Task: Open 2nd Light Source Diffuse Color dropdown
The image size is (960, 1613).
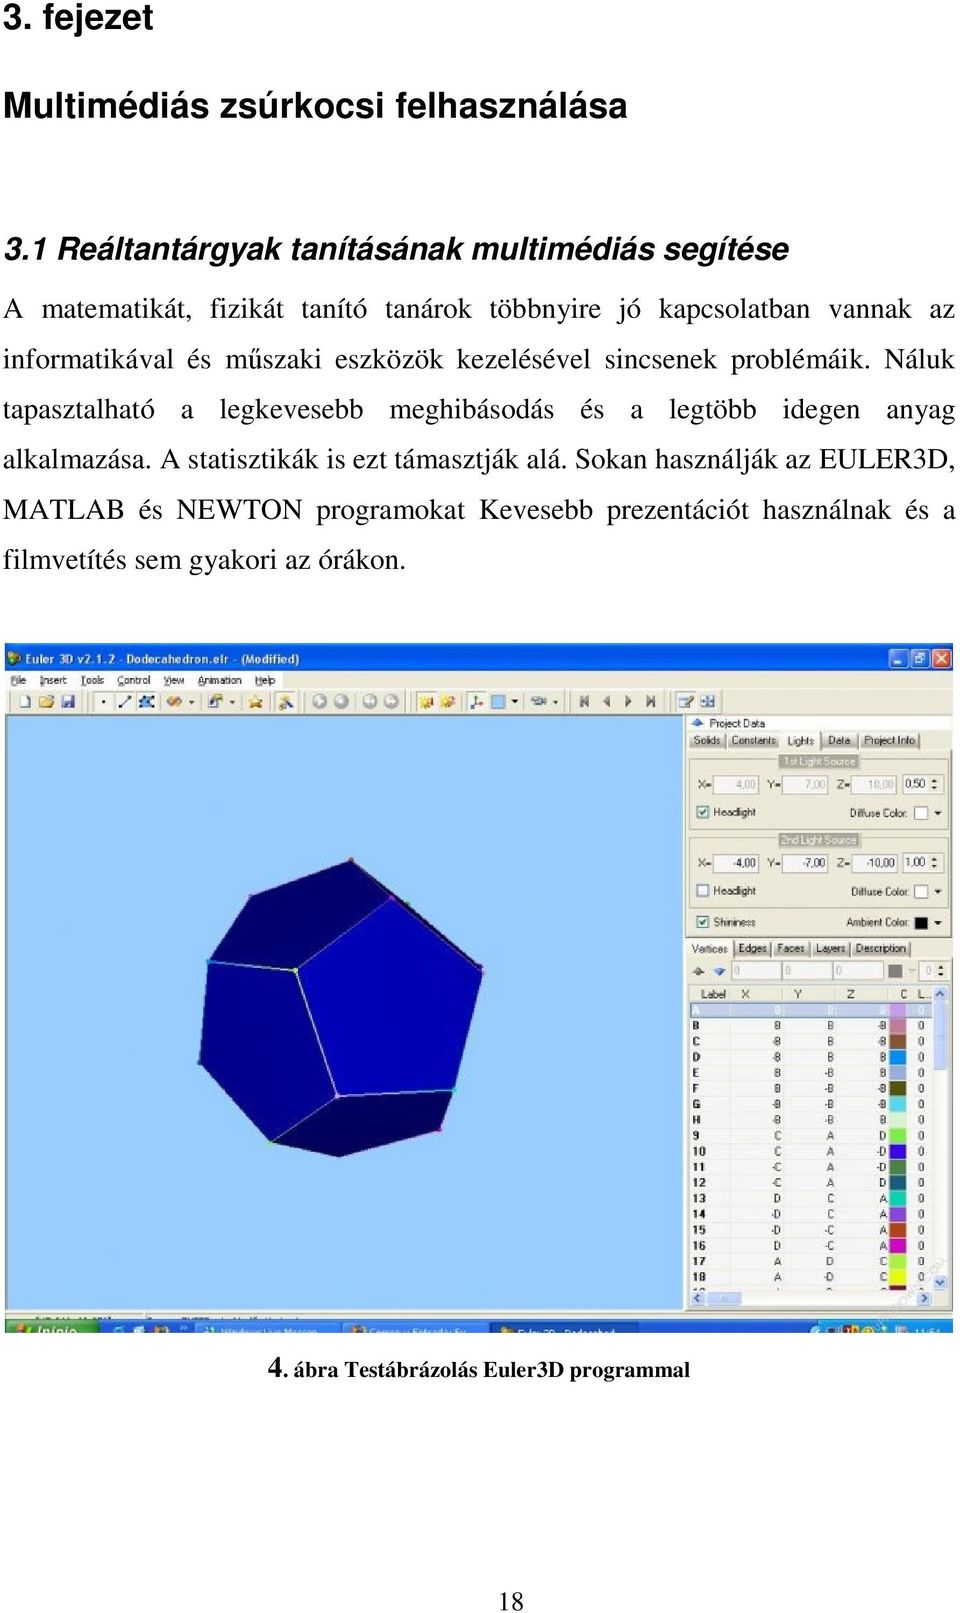Action: coord(938,892)
